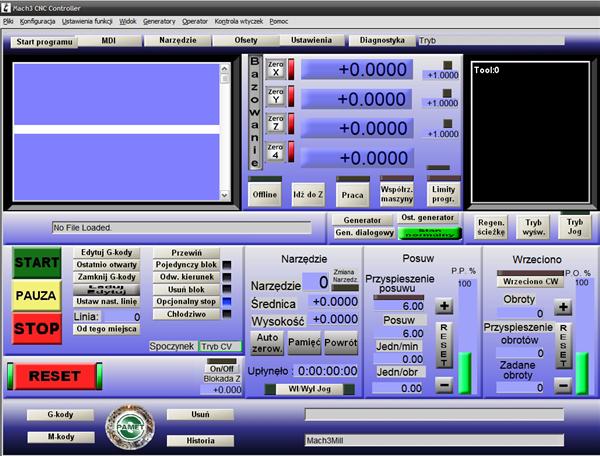Click feed override green slider bar

point(465,373)
